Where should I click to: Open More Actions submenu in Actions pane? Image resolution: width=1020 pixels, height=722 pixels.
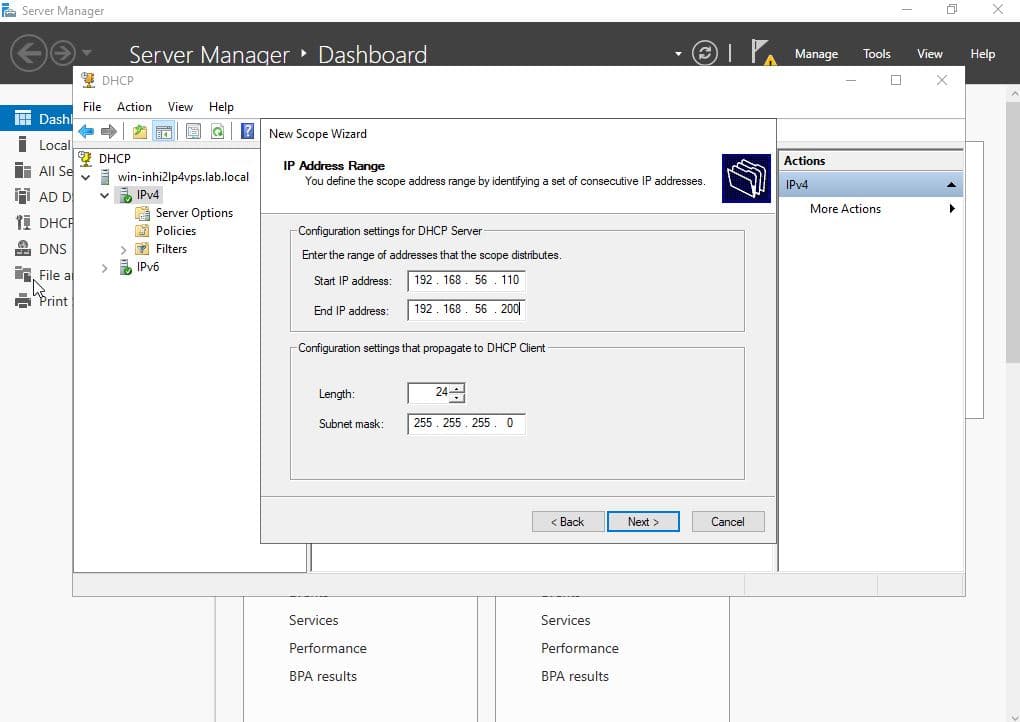[845, 209]
